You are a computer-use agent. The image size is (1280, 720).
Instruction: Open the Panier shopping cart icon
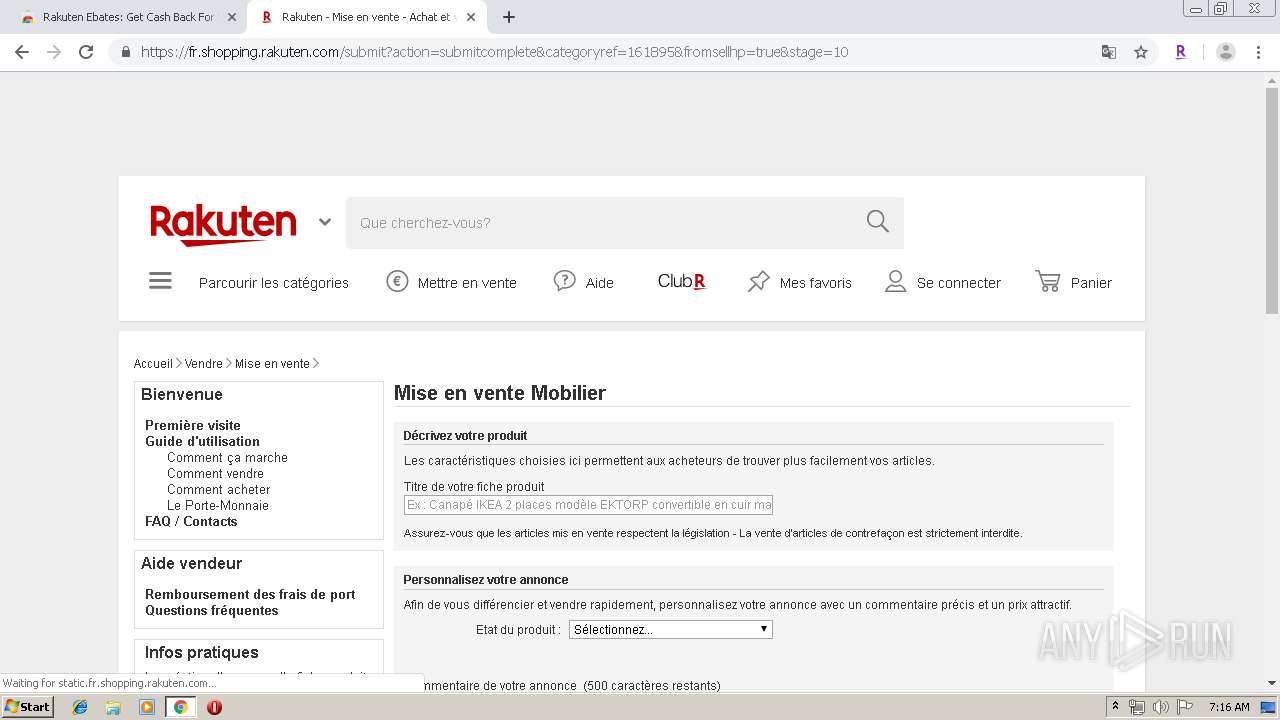coord(1048,282)
